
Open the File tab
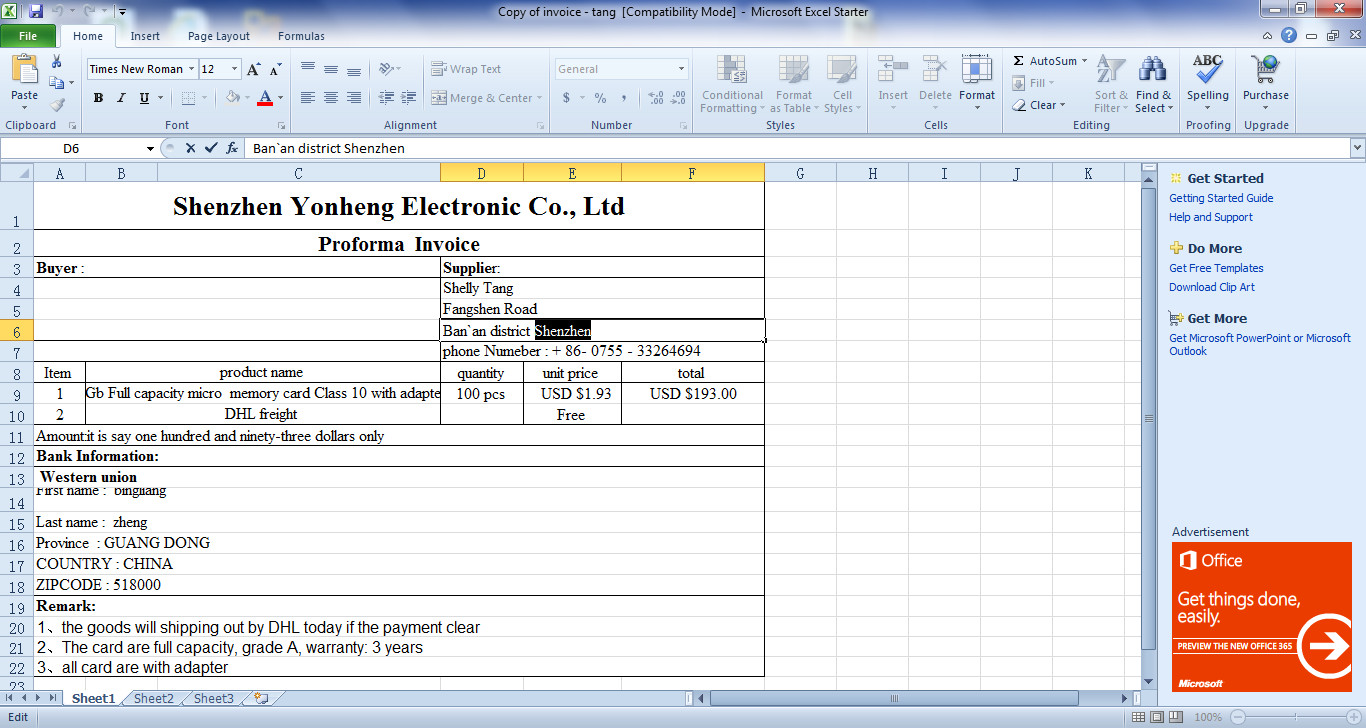click(29, 36)
